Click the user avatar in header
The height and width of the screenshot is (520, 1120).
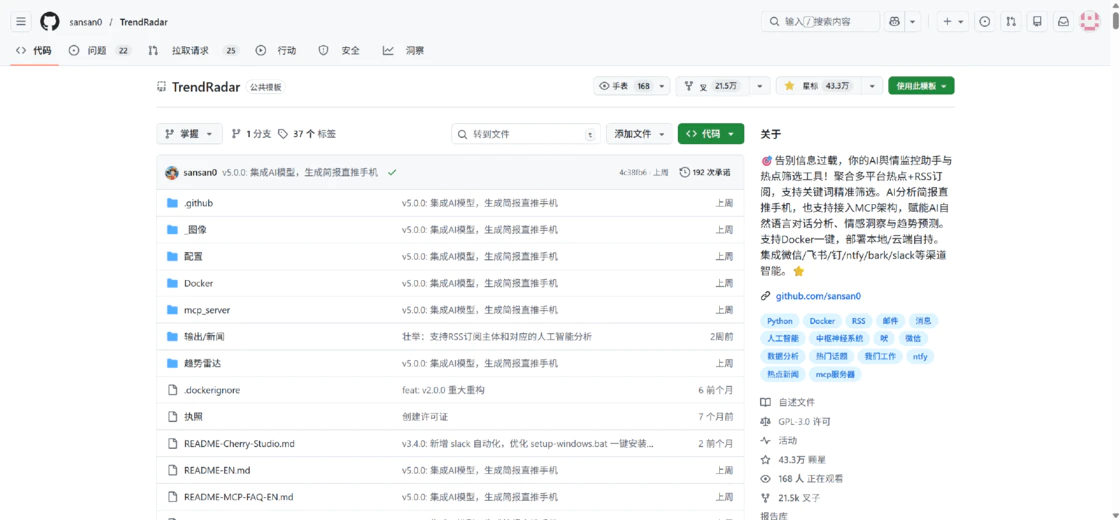(x=1089, y=21)
